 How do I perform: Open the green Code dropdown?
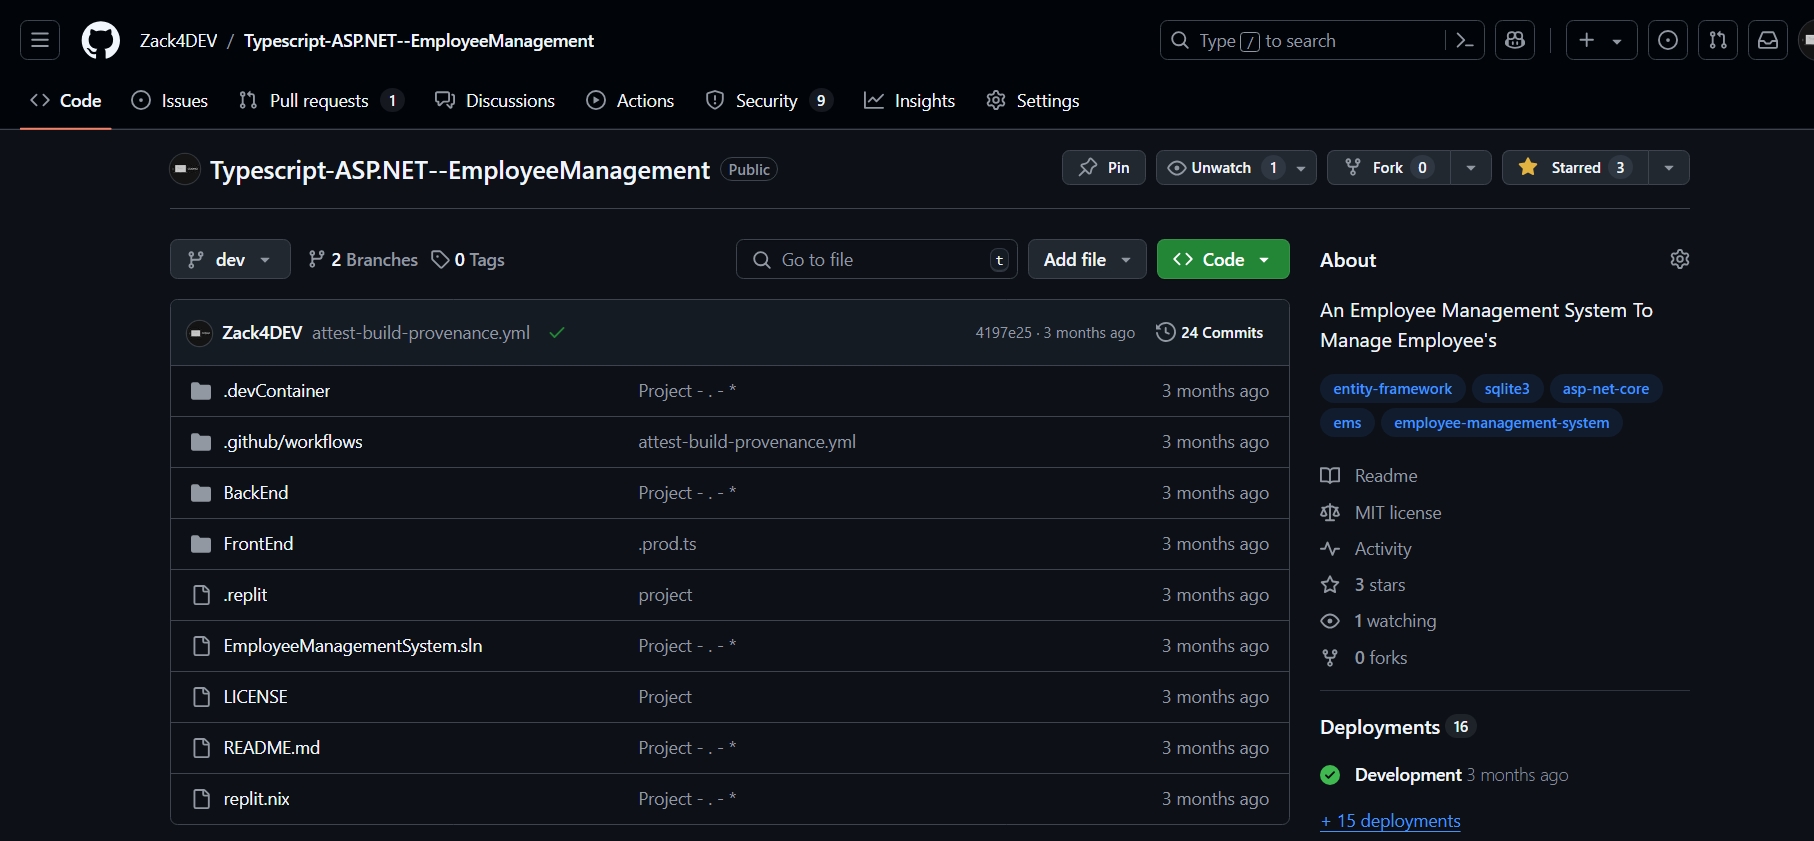[1223, 259]
